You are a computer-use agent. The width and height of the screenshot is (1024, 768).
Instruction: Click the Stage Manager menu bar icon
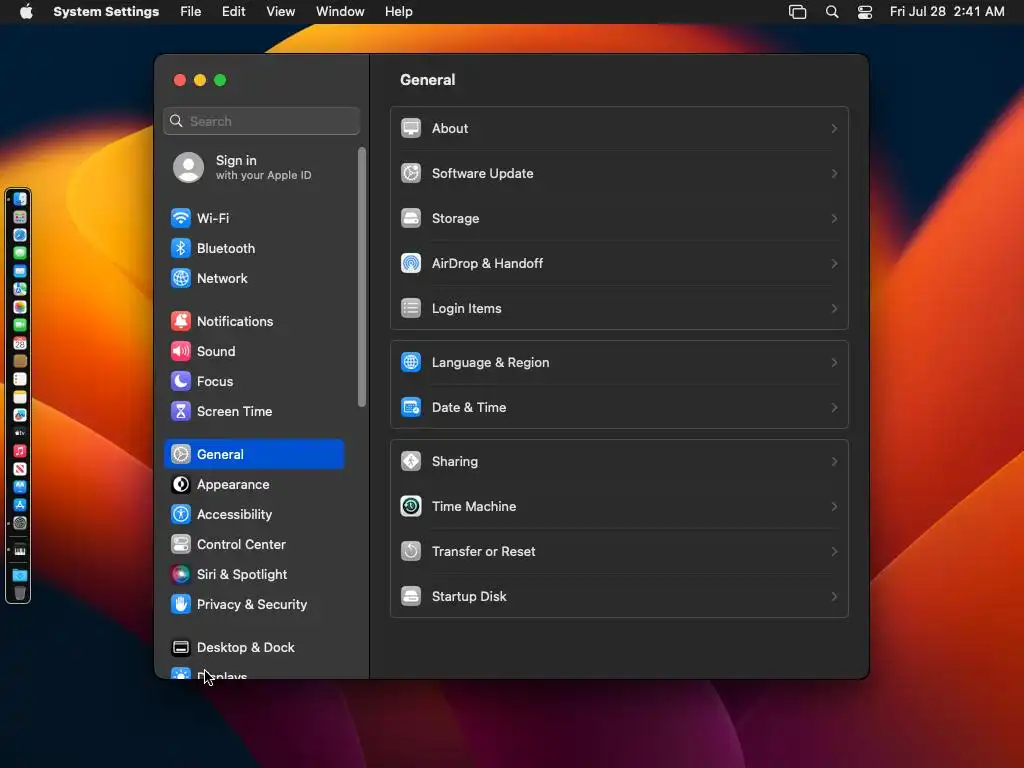pos(797,12)
